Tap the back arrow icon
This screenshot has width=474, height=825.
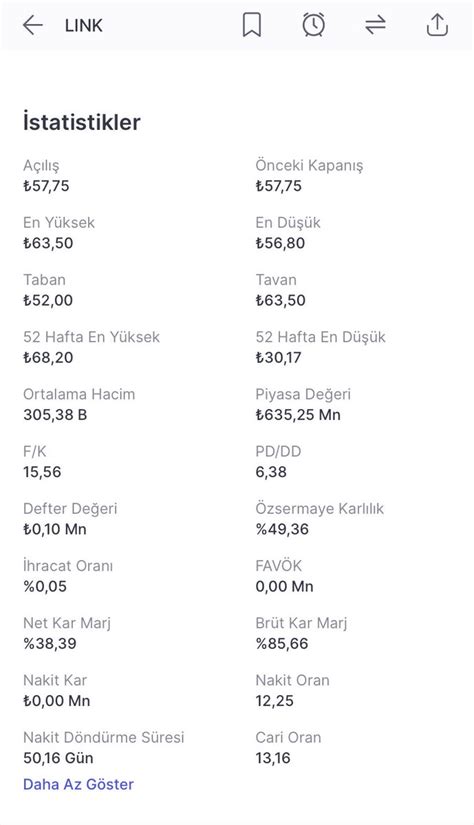(x=33, y=25)
